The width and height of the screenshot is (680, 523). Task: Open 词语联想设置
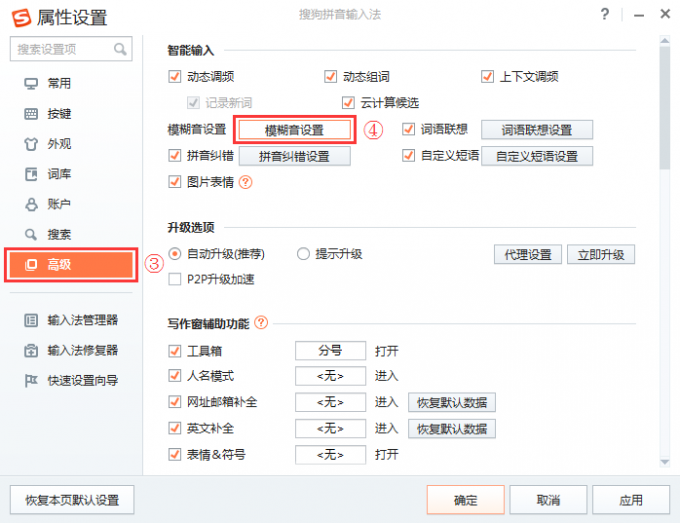(537, 130)
